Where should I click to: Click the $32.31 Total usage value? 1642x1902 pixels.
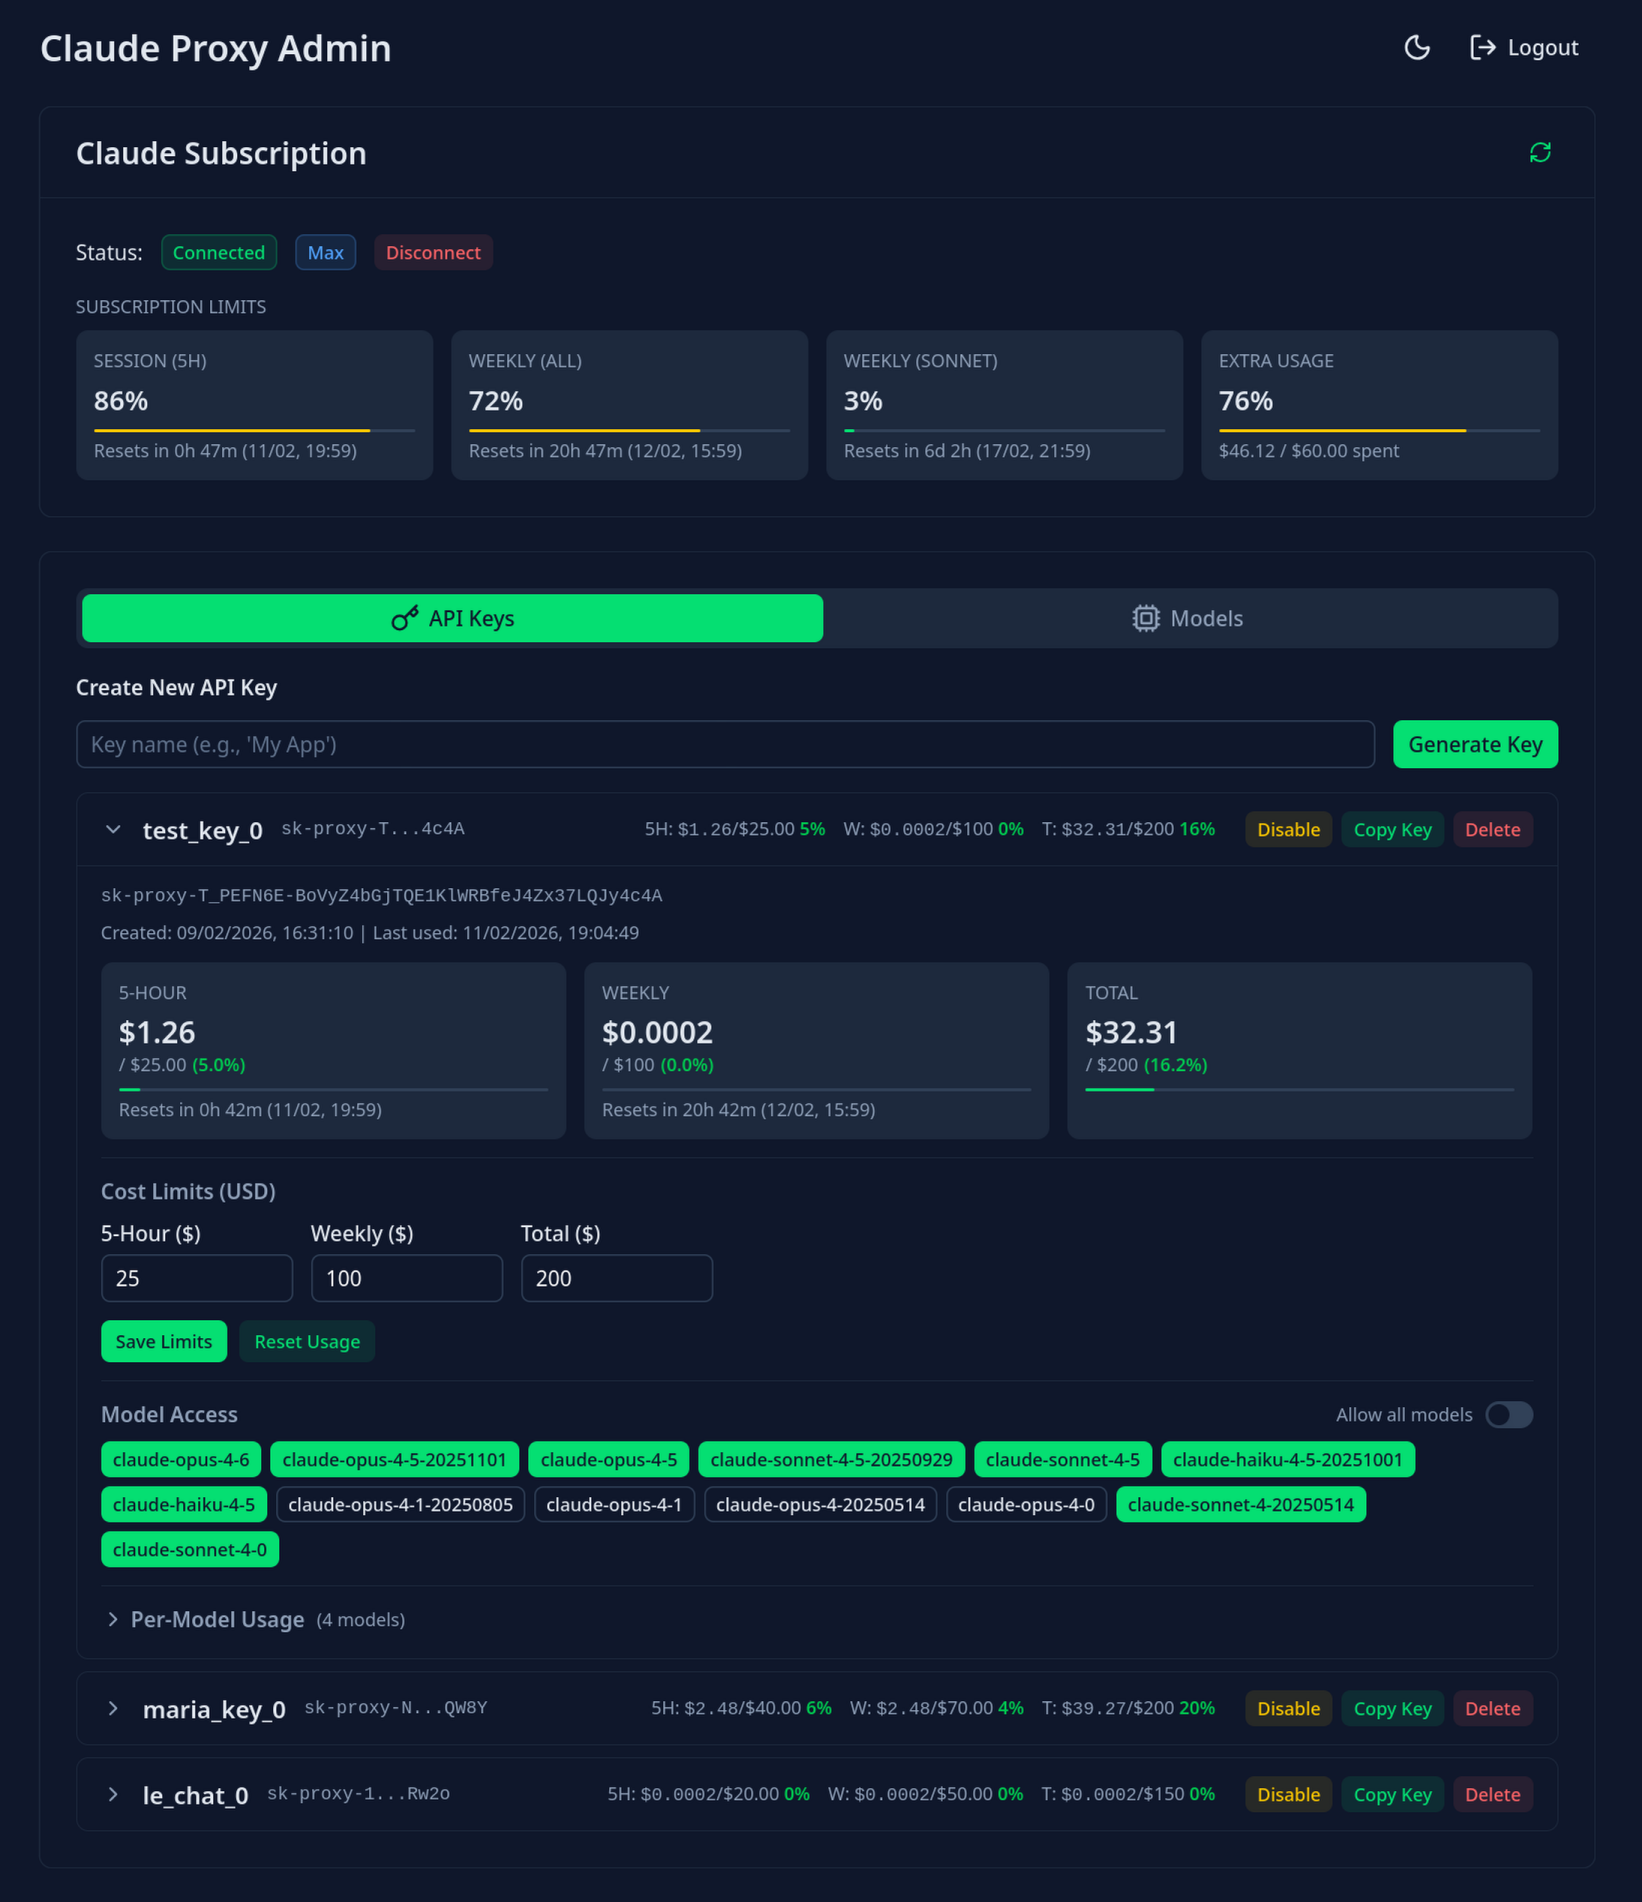pos(1131,1031)
